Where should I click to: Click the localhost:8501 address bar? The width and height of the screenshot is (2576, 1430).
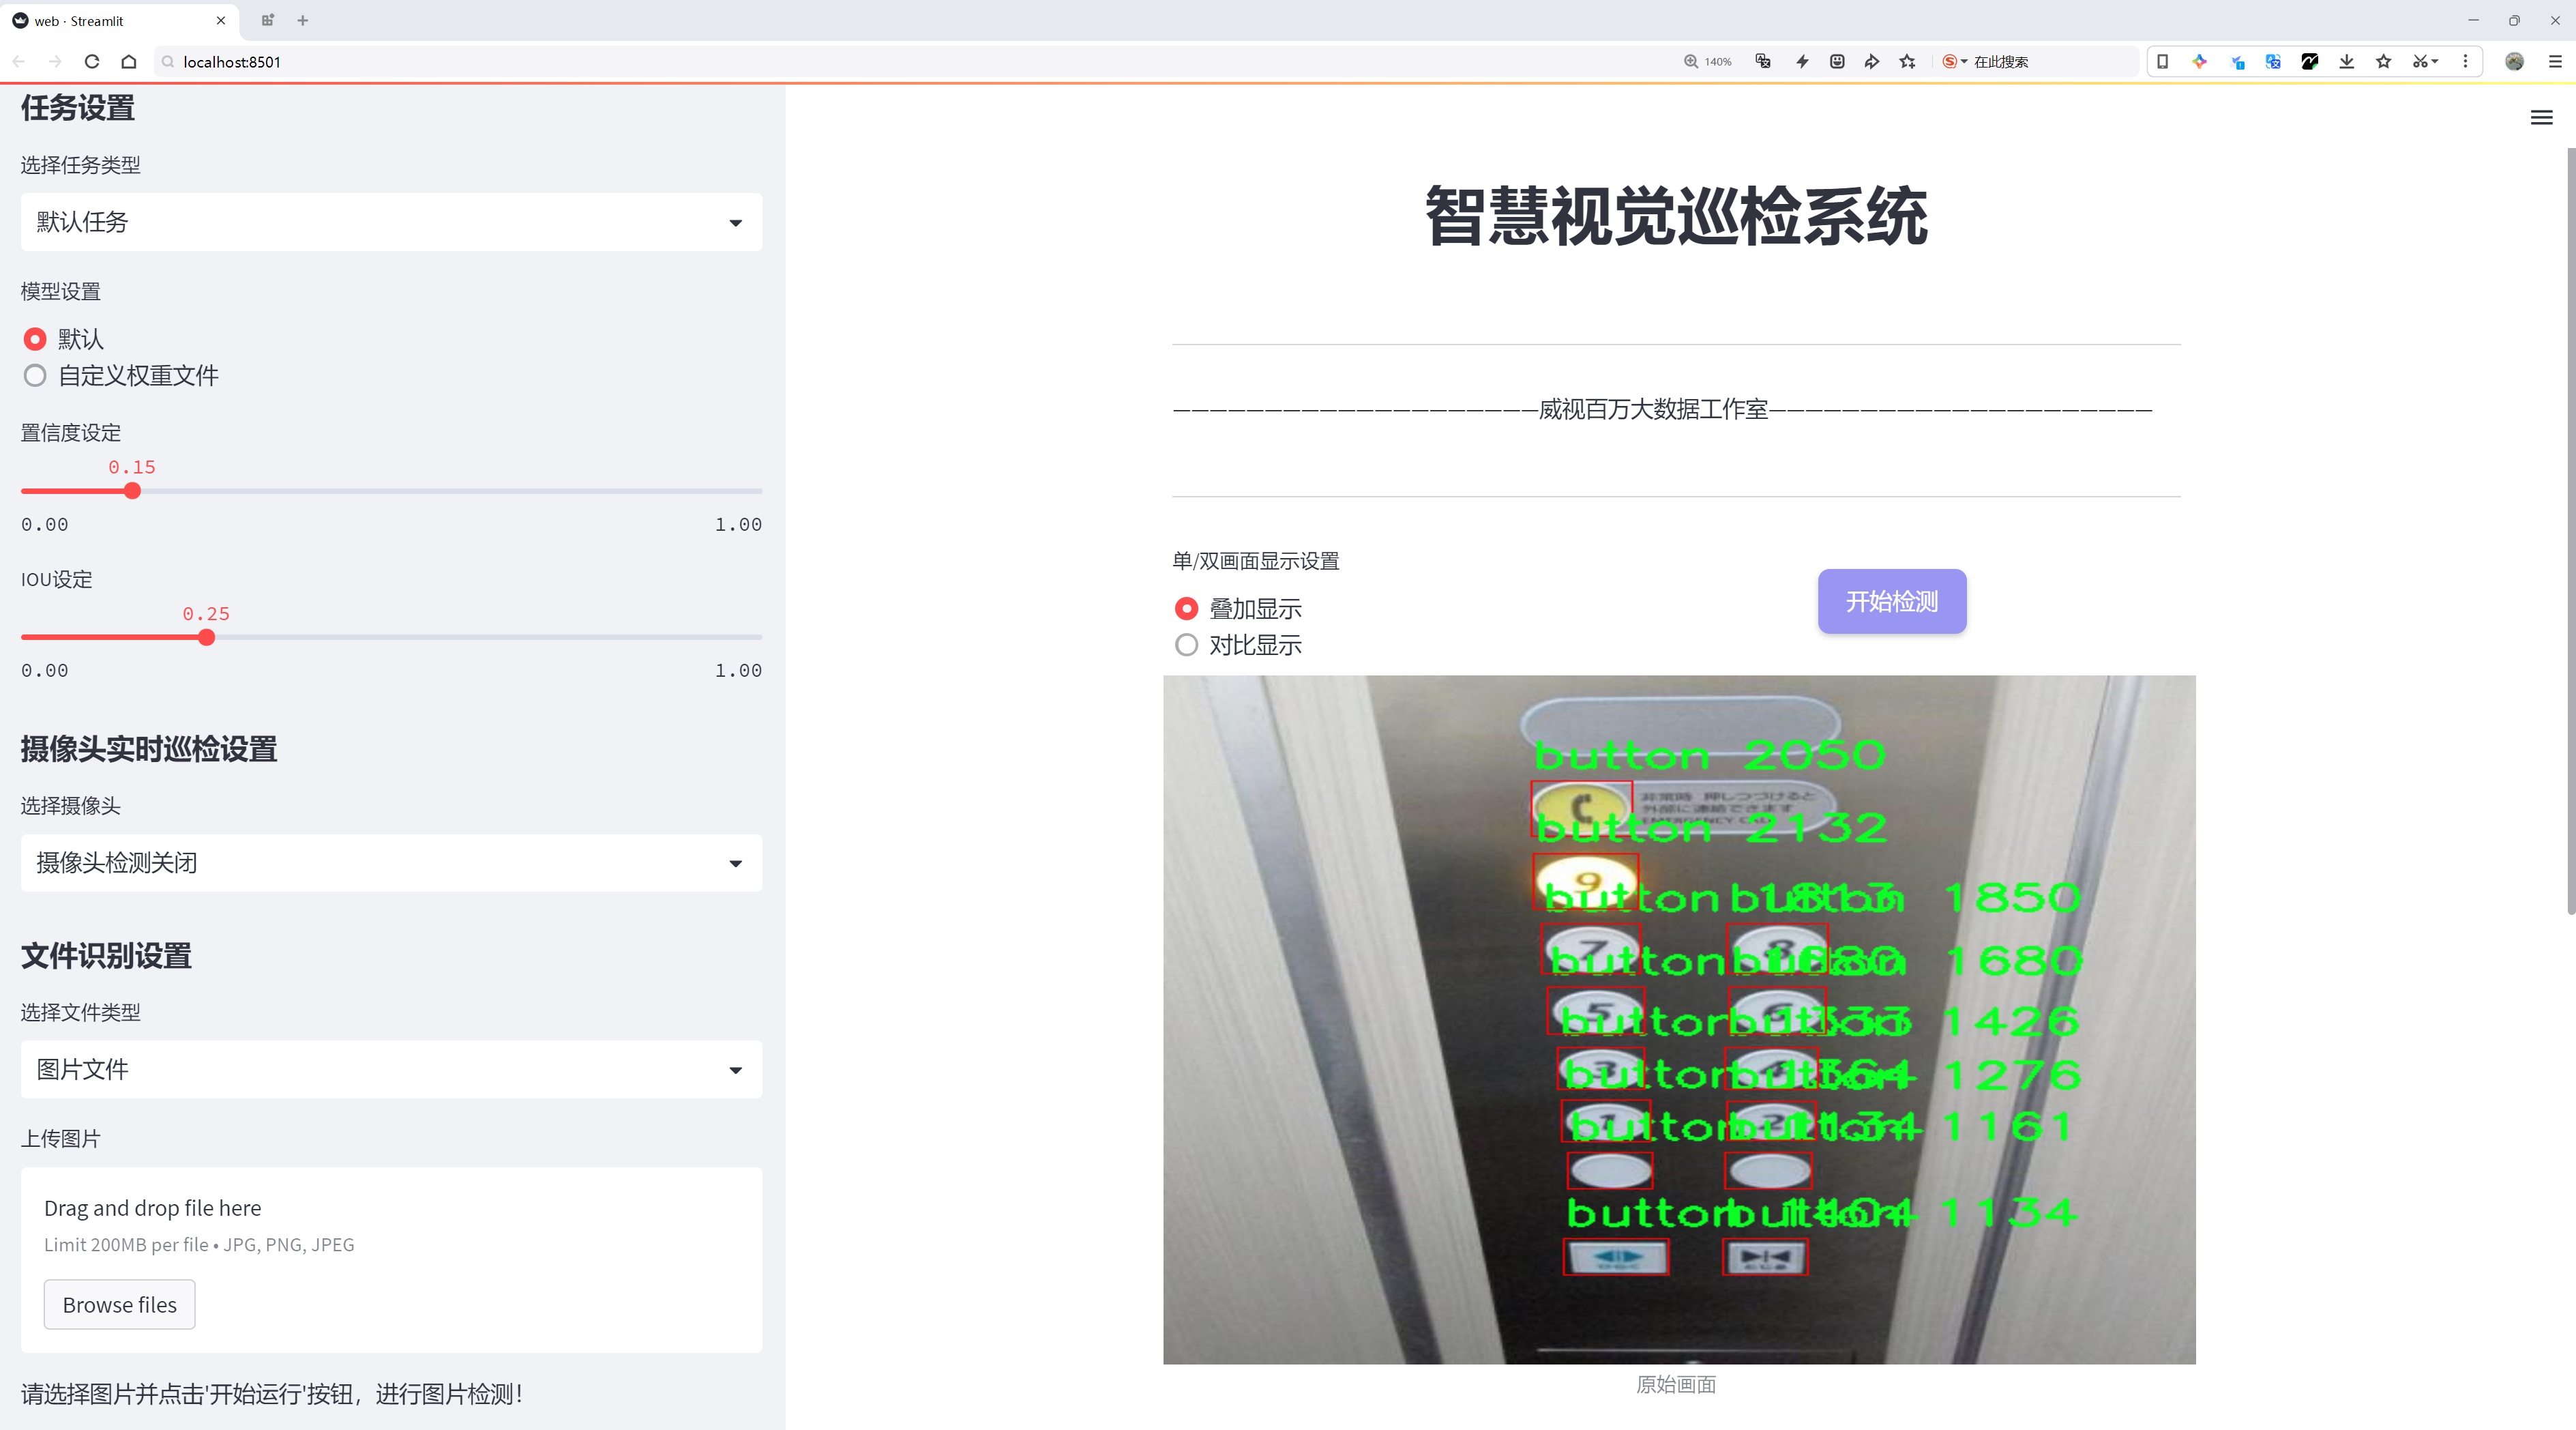pyautogui.click(x=900, y=62)
